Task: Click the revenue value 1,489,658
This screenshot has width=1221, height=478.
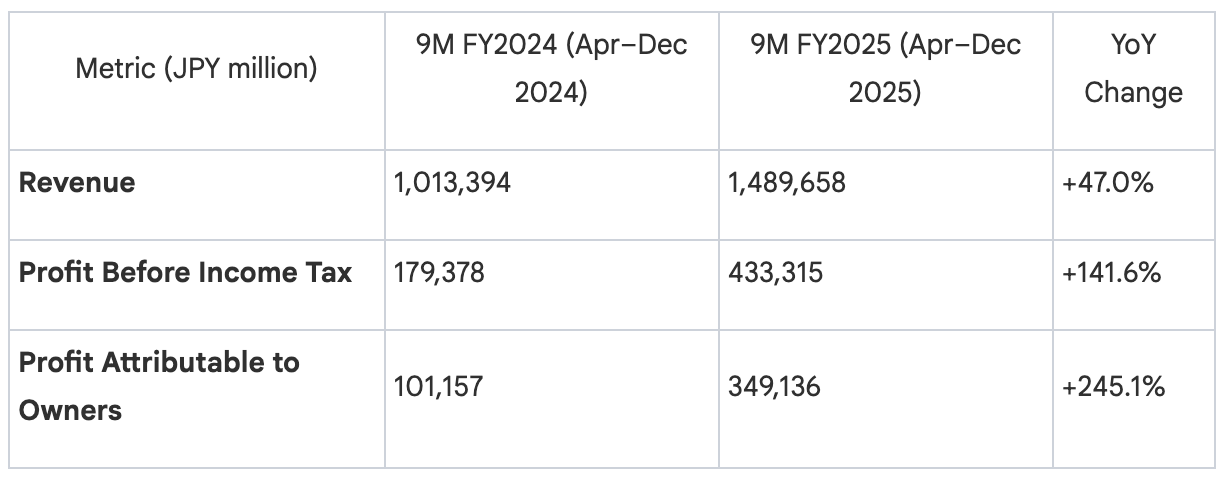Action: tap(787, 183)
